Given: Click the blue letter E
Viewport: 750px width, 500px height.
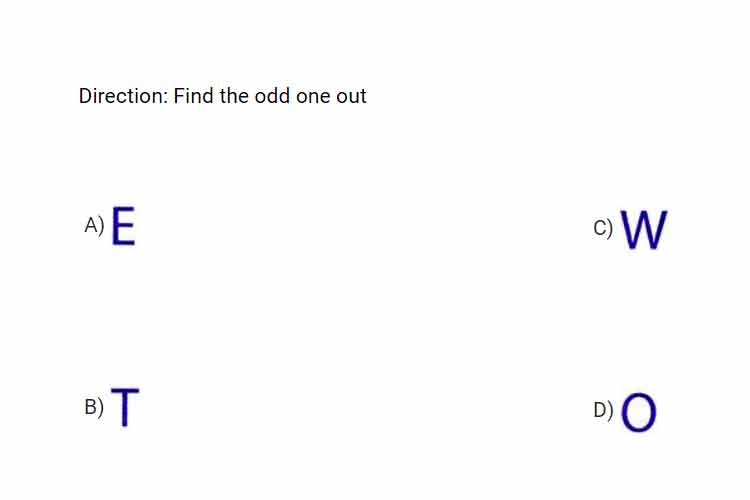Looking at the screenshot, I should click(x=123, y=226).
